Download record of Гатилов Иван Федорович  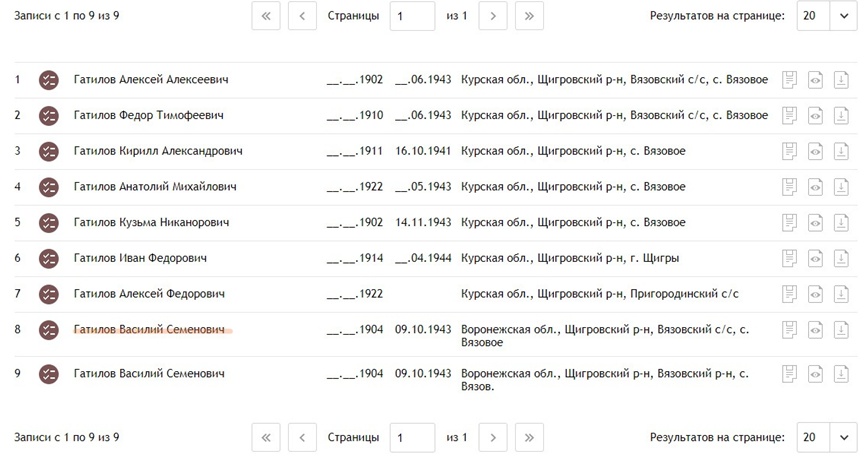click(841, 258)
